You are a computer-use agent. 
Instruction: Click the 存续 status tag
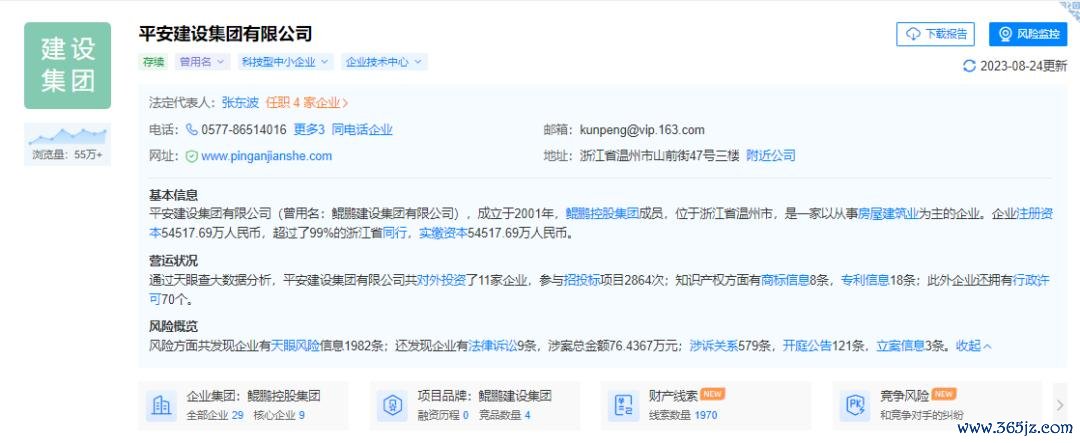coord(154,62)
